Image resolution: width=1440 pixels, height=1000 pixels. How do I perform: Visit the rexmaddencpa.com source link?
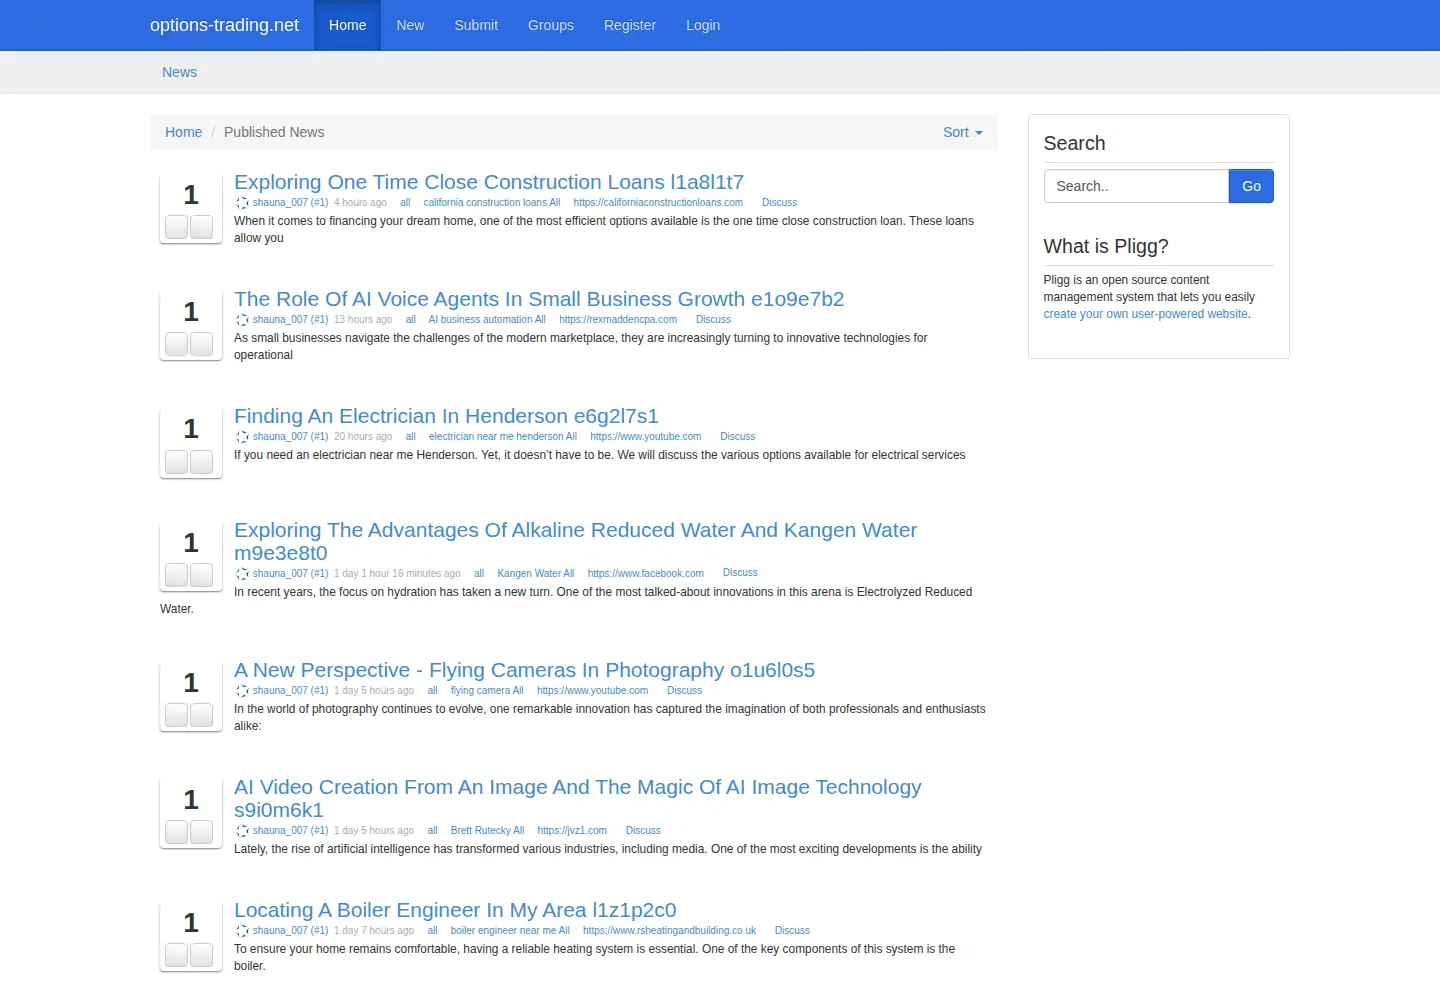pyautogui.click(x=618, y=320)
